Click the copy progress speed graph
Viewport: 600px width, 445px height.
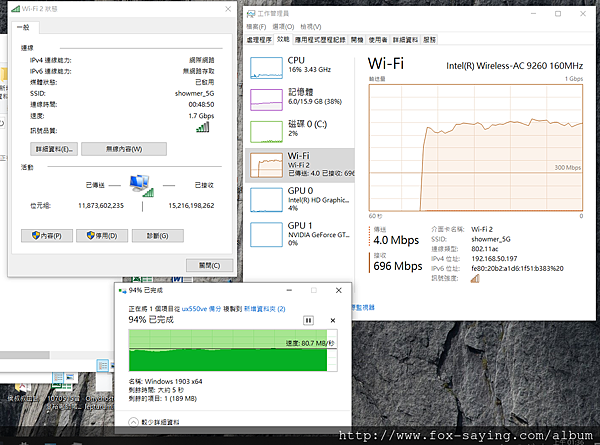[233, 350]
